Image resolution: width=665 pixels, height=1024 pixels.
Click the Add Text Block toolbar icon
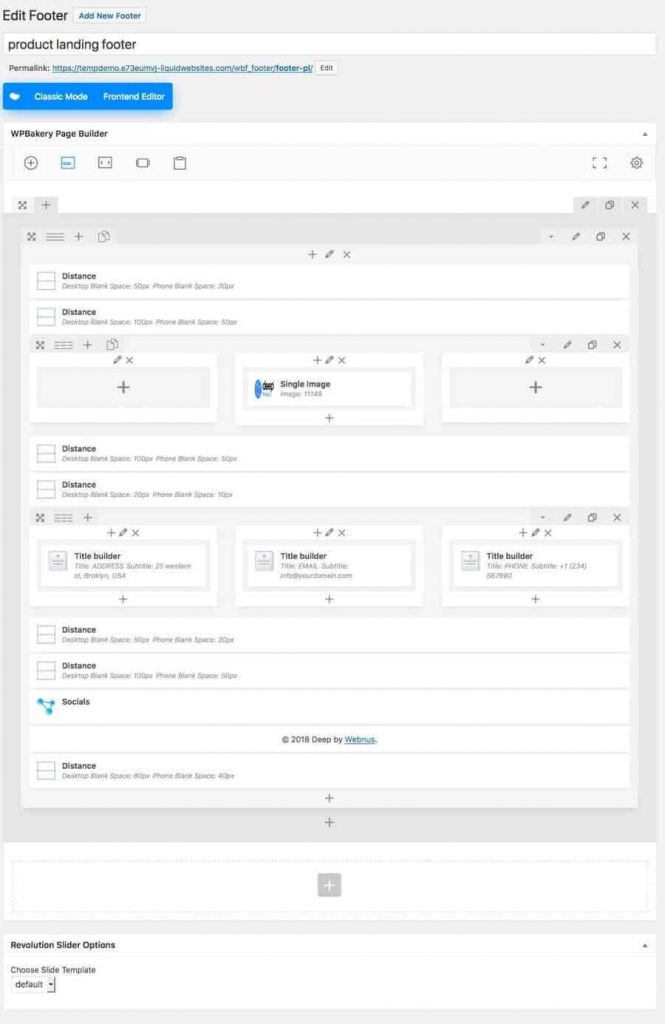(68, 163)
